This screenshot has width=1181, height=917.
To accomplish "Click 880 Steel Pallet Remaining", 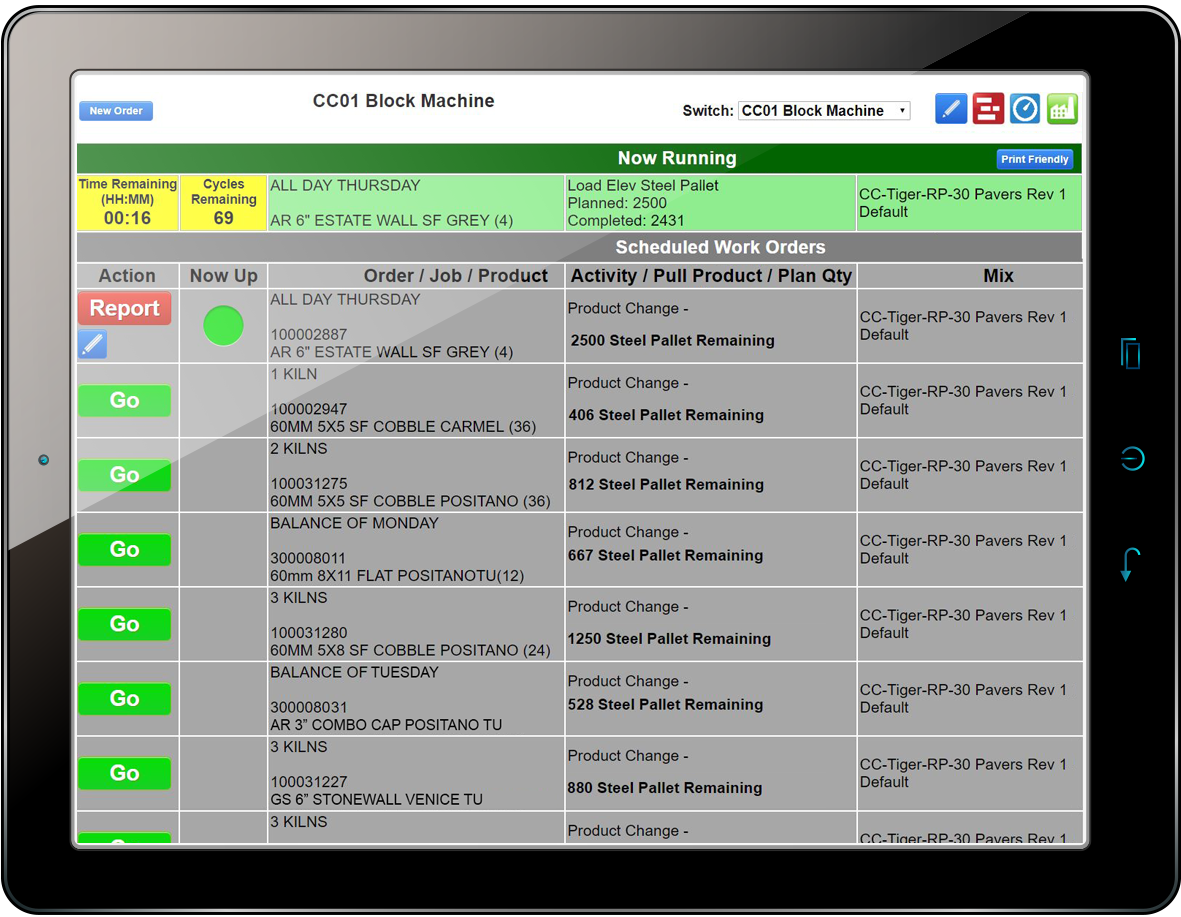I will (664, 788).
